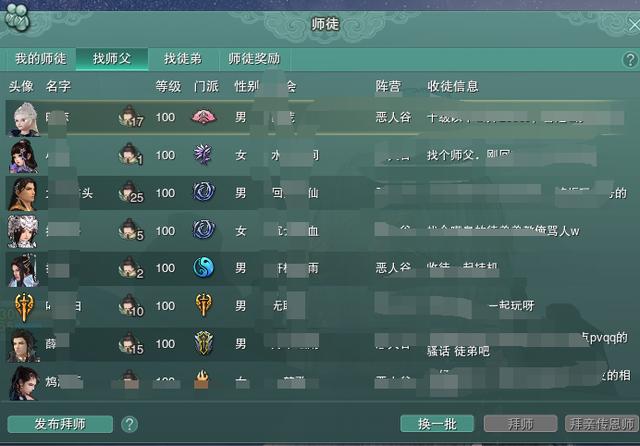The height and width of the screenshot is (446, 640).
Task: Click the shield emblem sect icon
Action: coord(203,343)
